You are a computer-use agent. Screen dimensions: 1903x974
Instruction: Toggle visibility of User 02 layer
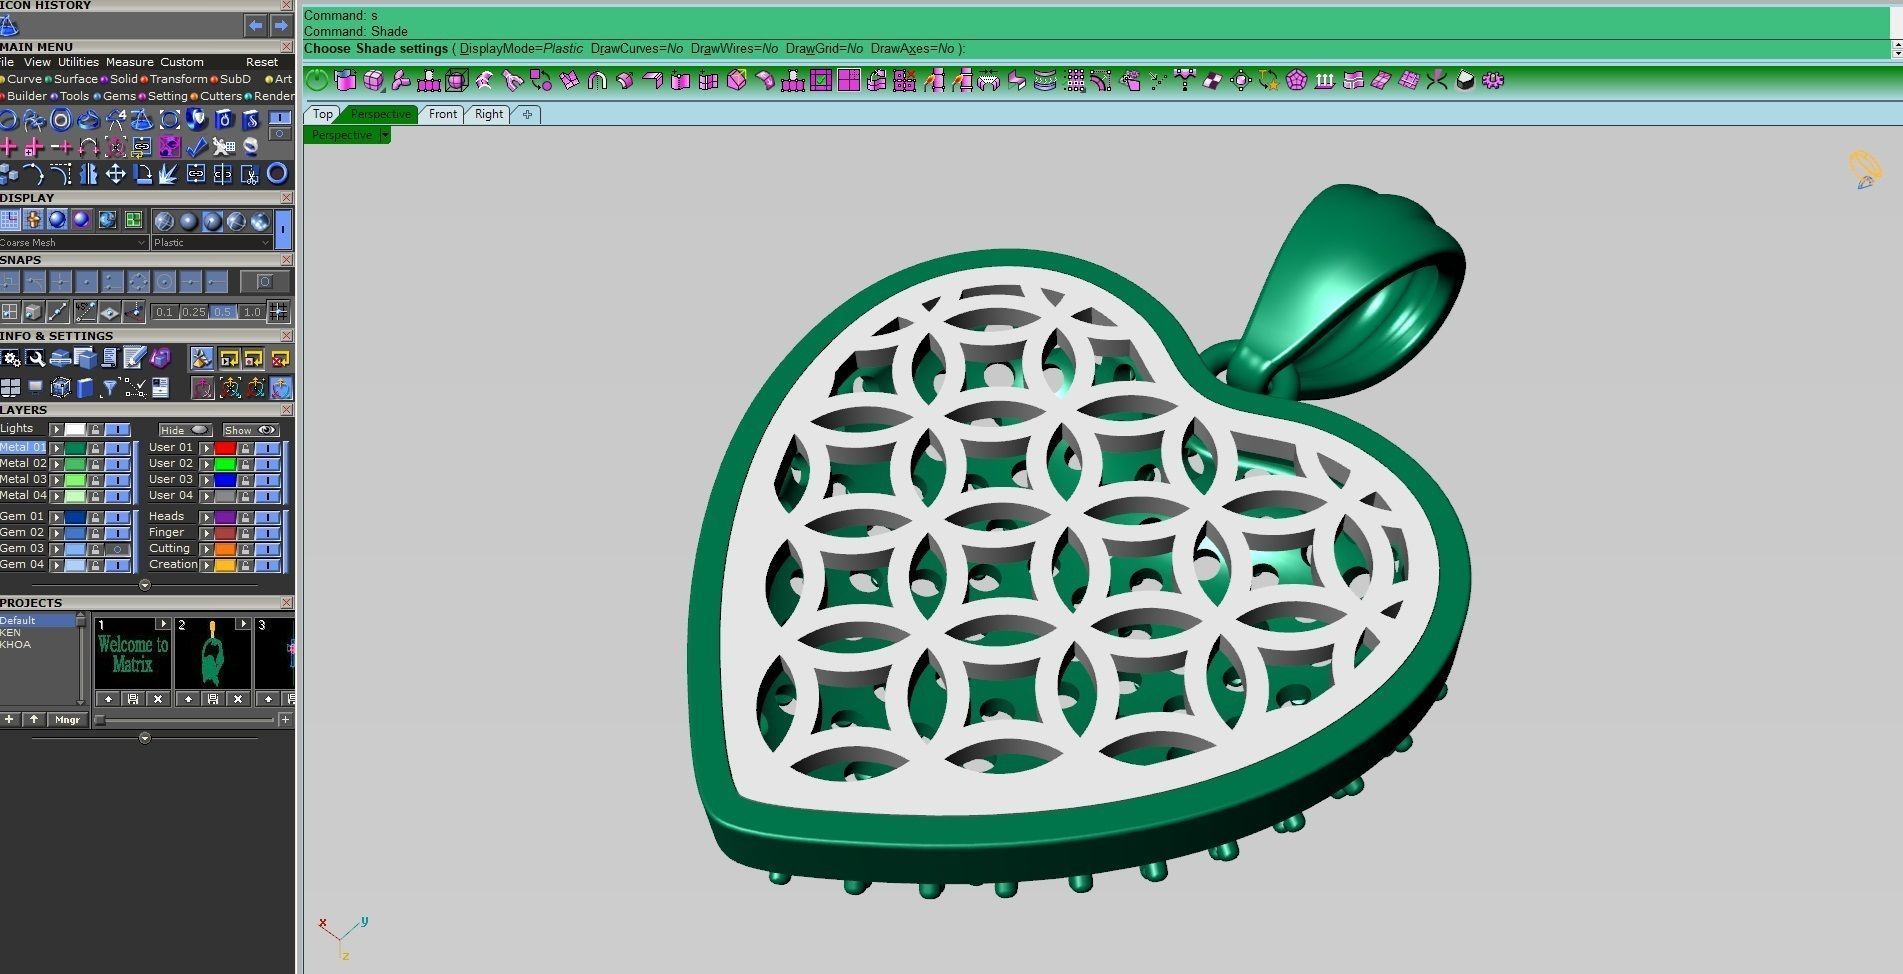pos(267,464)
